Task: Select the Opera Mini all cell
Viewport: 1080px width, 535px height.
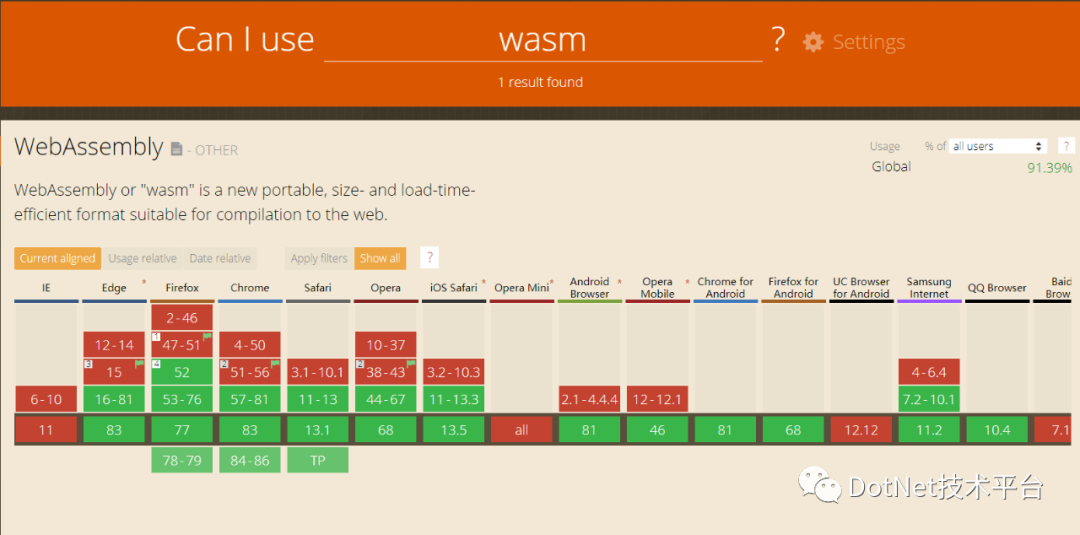Action: pyautogui.click(x=521, y=430)
